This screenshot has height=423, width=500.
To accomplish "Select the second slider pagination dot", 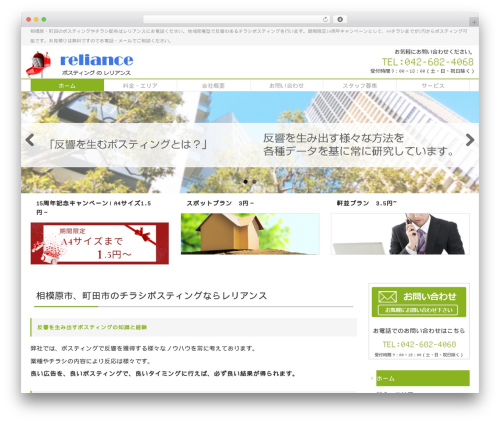I will [254, 182].
